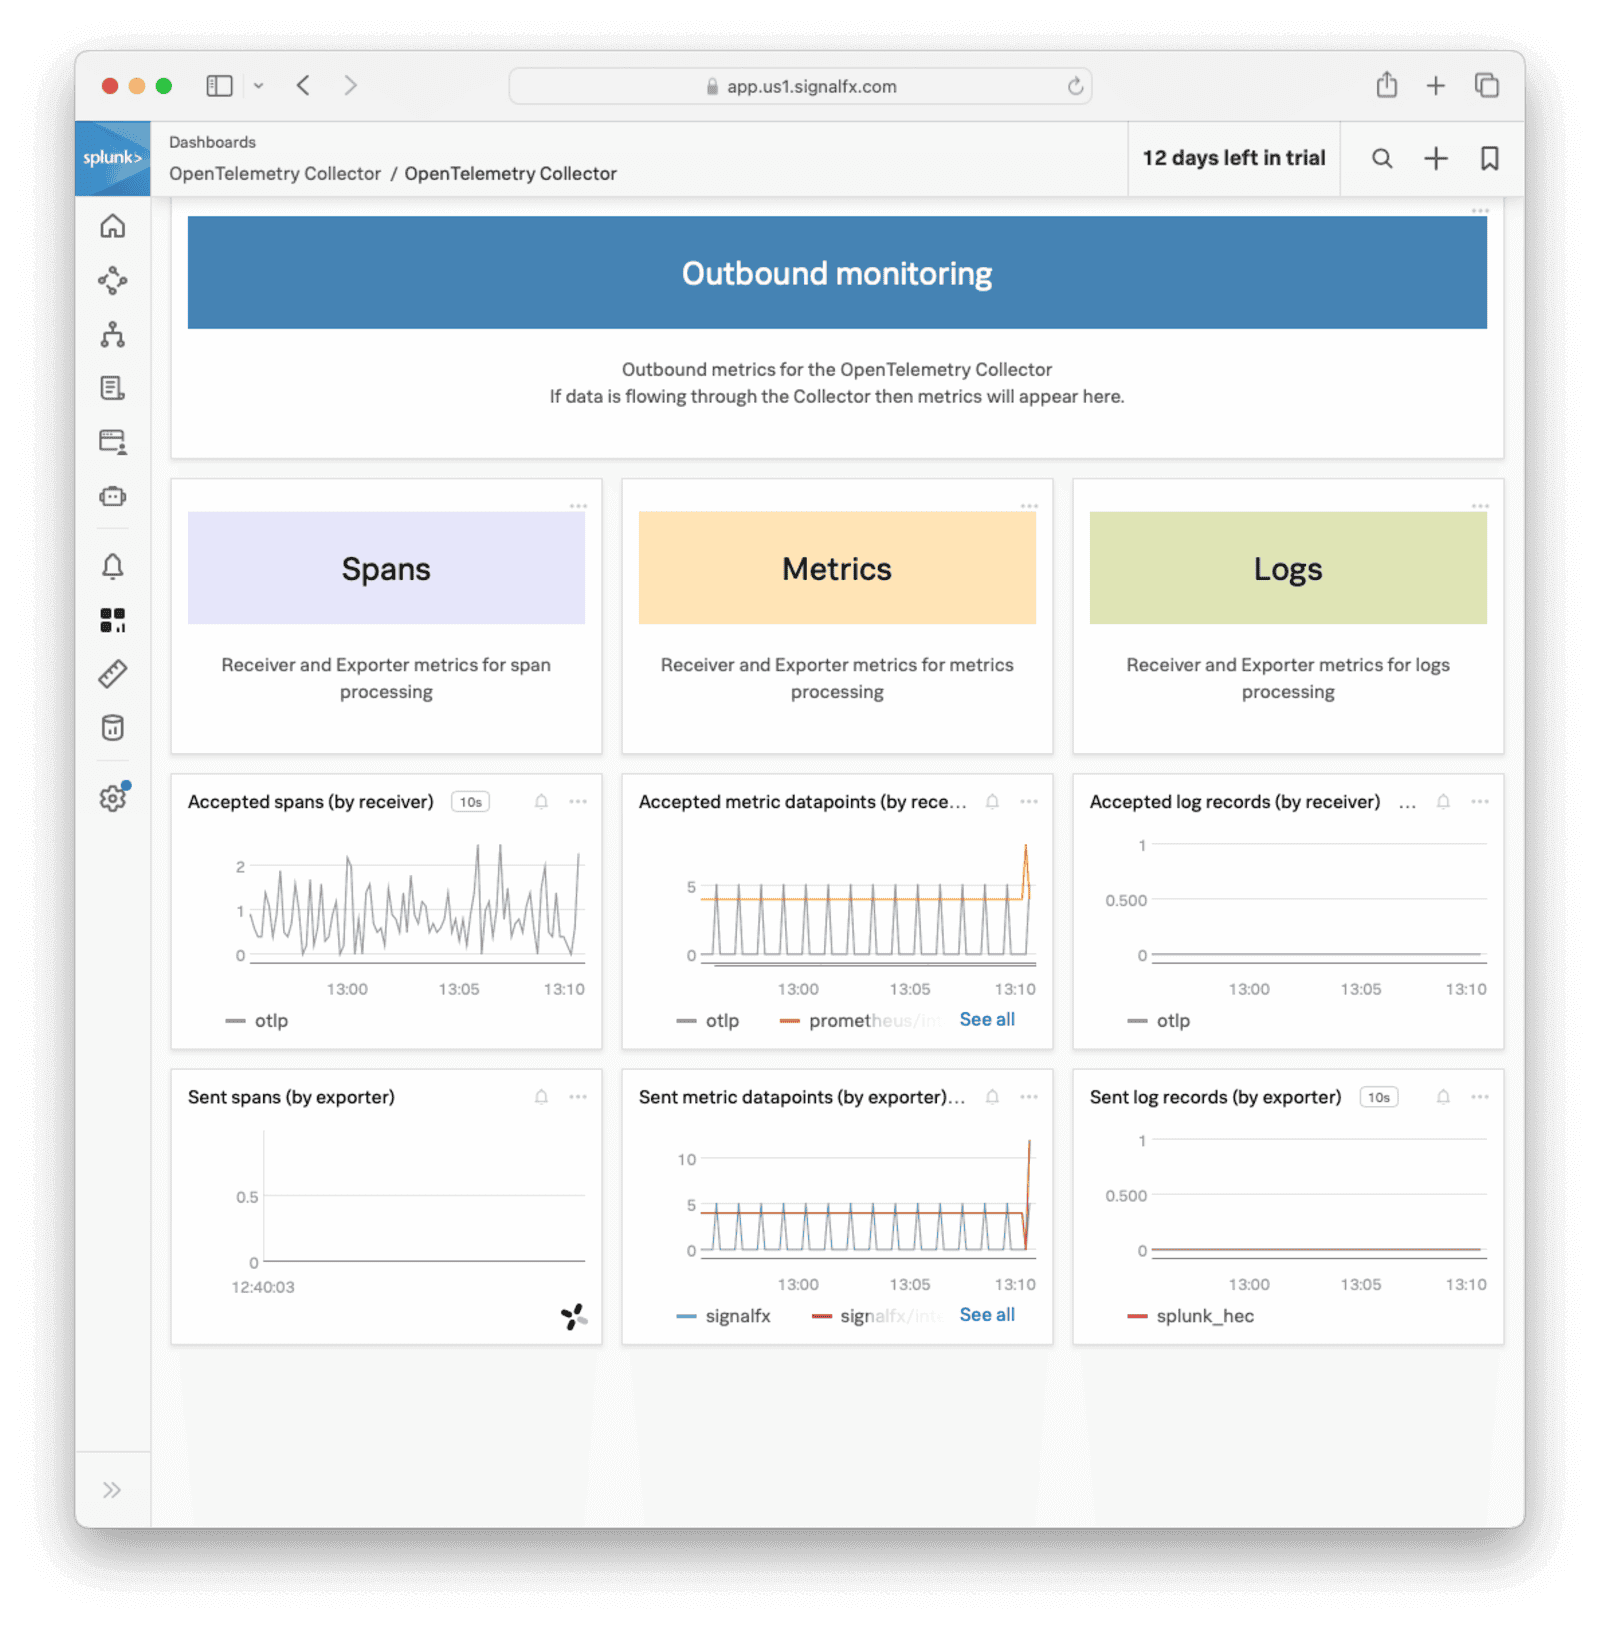Image resolution: width=1600 pixels, height=1627 pixels.
Task: Expand the Safari sidebar dropdown chevron
Action: [258, 85]
